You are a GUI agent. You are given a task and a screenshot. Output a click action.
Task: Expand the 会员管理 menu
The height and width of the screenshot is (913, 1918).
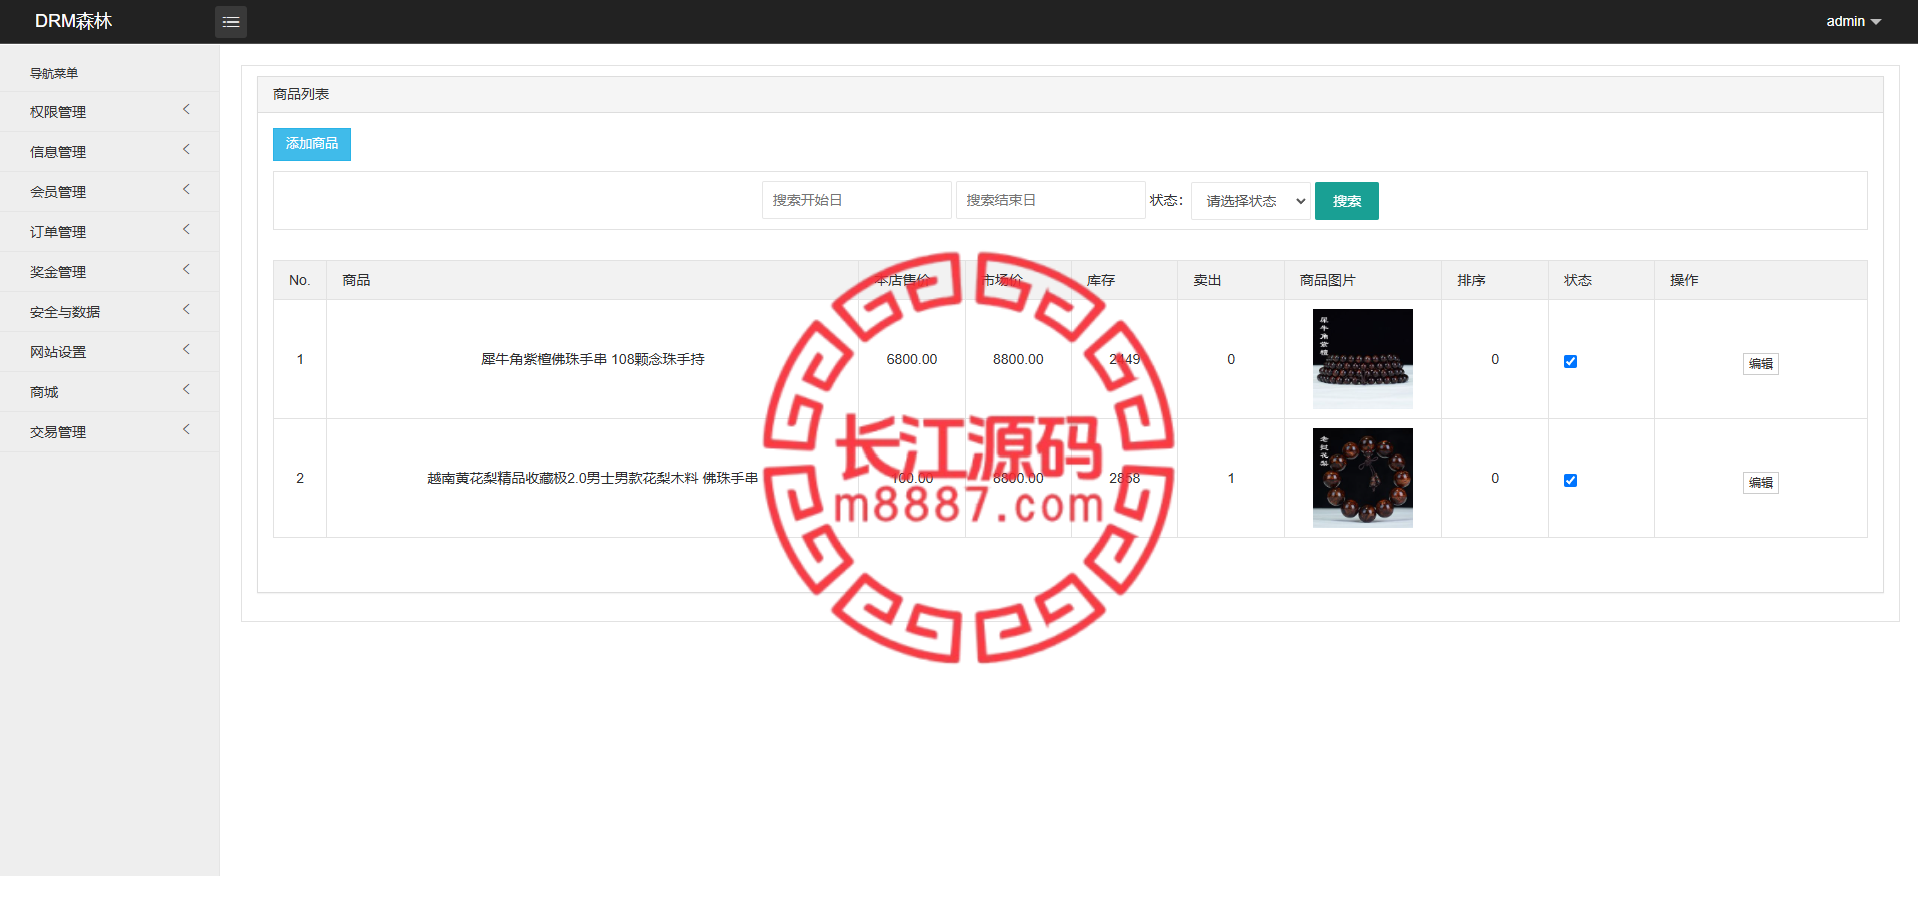pyautogui.click(x=110, y=192)
